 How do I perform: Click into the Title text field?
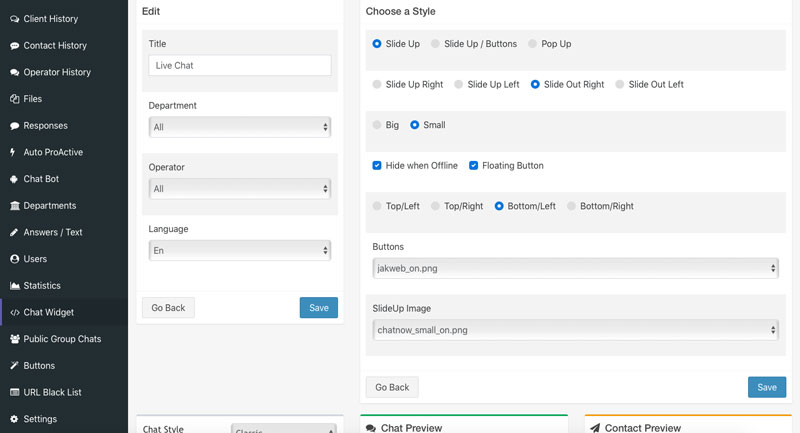(239, 65)
